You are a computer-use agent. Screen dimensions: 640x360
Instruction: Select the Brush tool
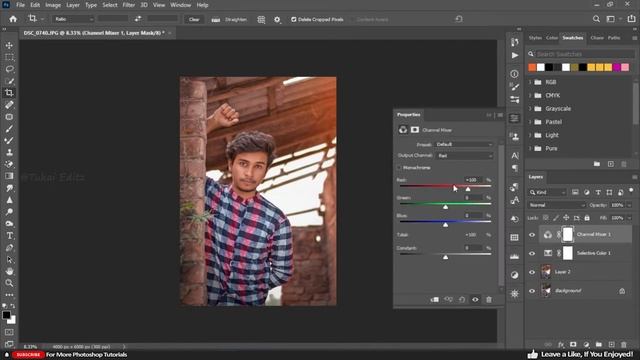9,129
